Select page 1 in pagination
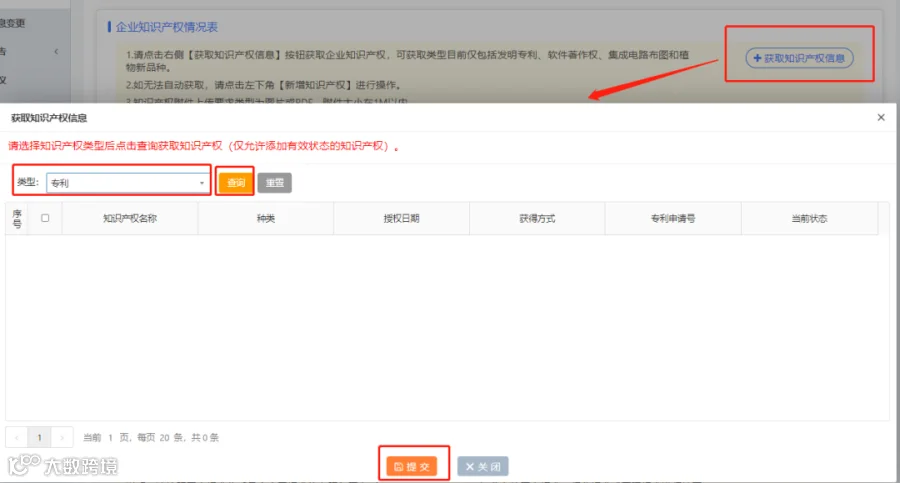 39,438
